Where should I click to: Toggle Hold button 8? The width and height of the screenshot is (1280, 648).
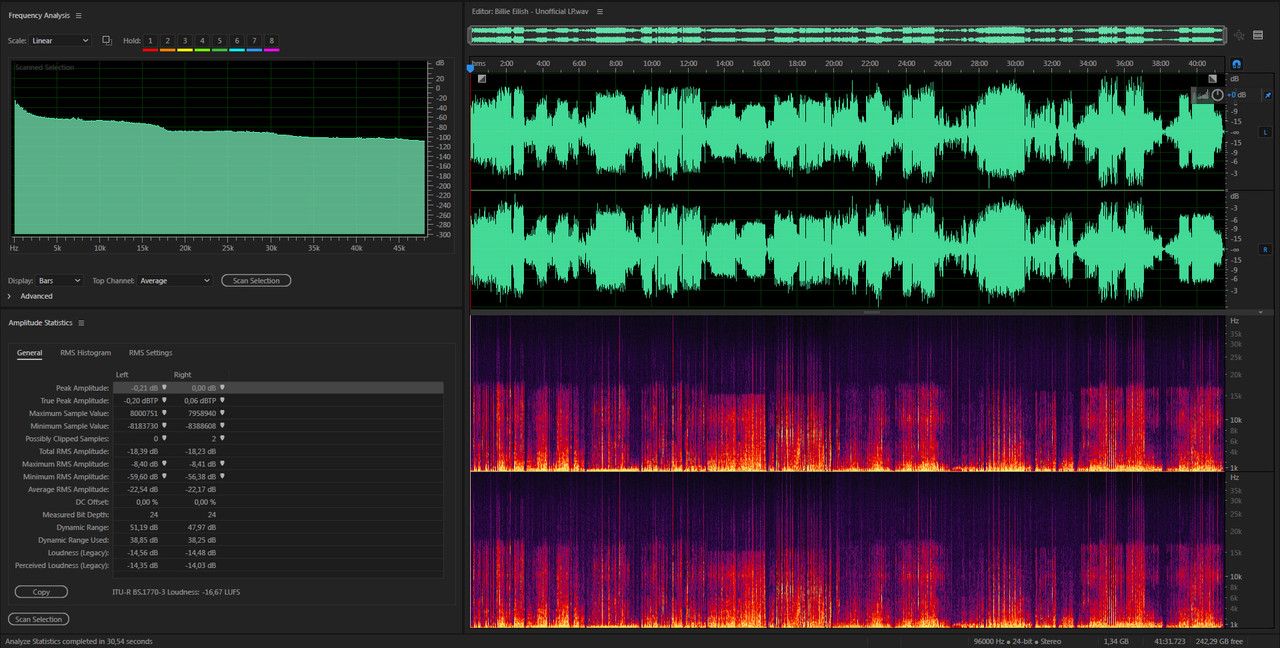click(271, 41)
